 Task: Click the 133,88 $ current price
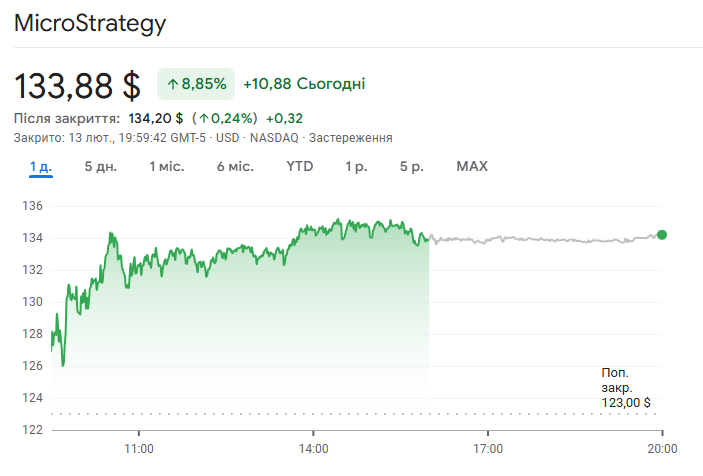(77, 86)
